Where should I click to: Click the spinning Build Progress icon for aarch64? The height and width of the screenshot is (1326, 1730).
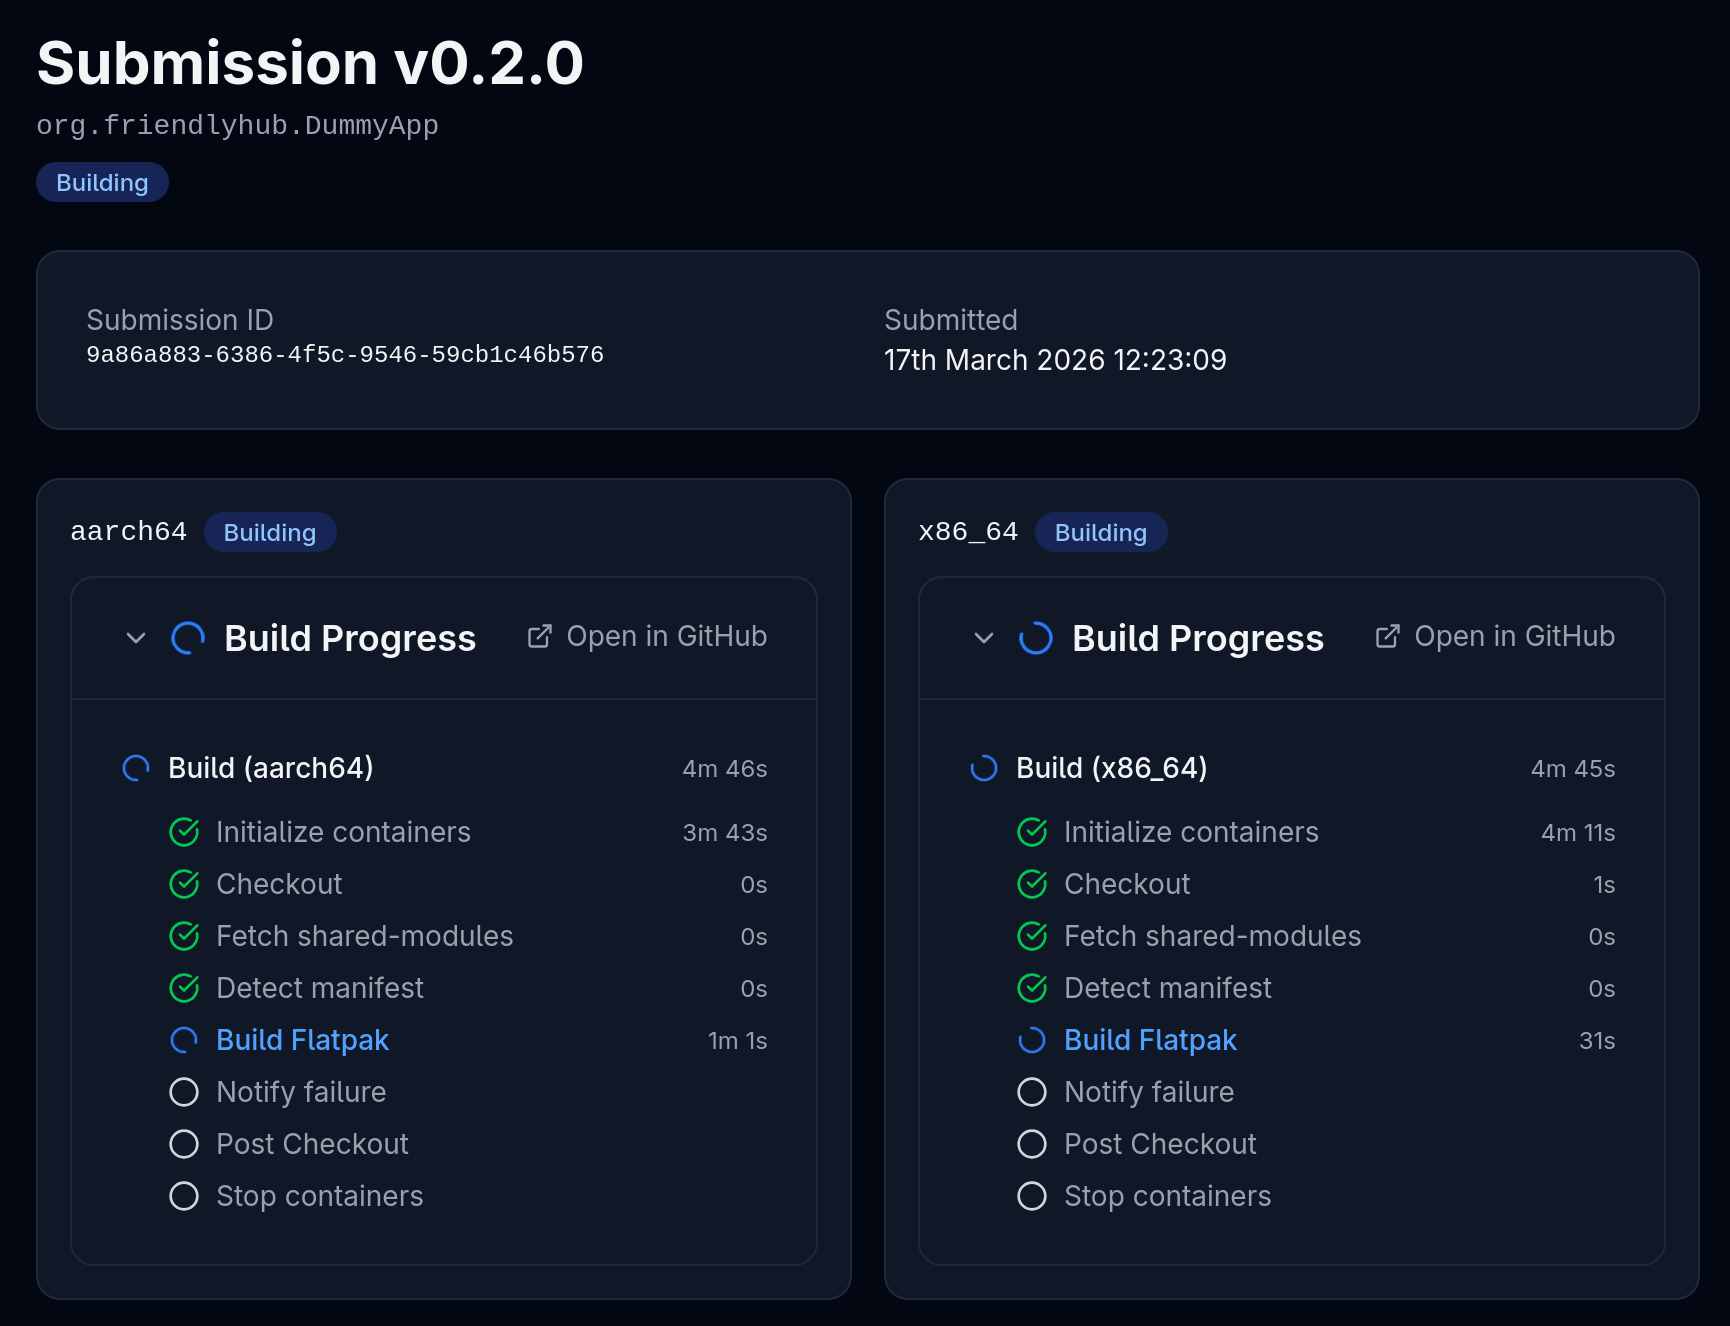coord(186,638)
